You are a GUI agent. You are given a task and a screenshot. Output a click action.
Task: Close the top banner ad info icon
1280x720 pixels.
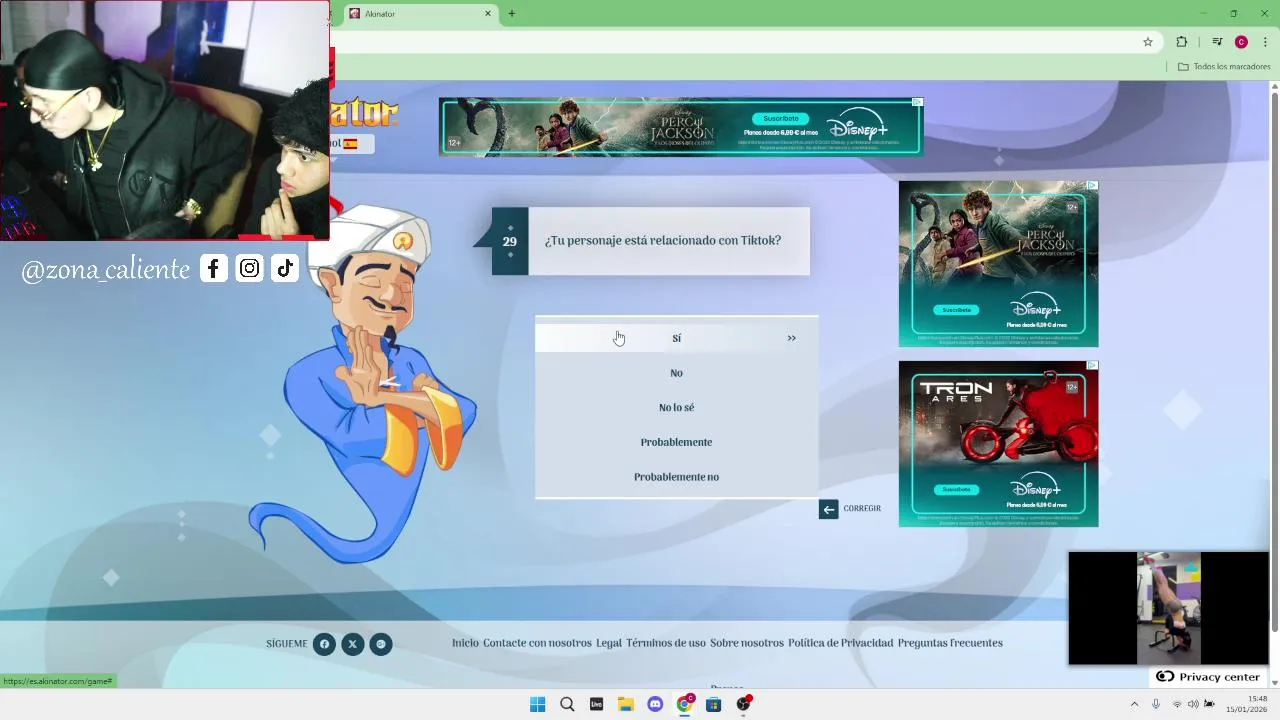click(x=917, y=102)
